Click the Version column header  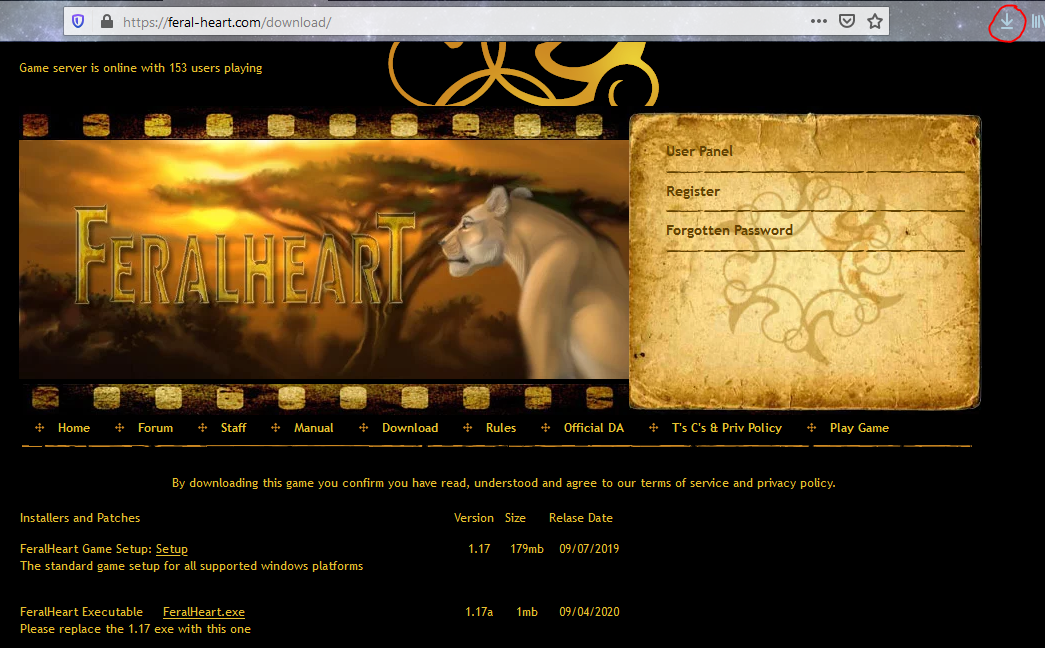point(474,518)
